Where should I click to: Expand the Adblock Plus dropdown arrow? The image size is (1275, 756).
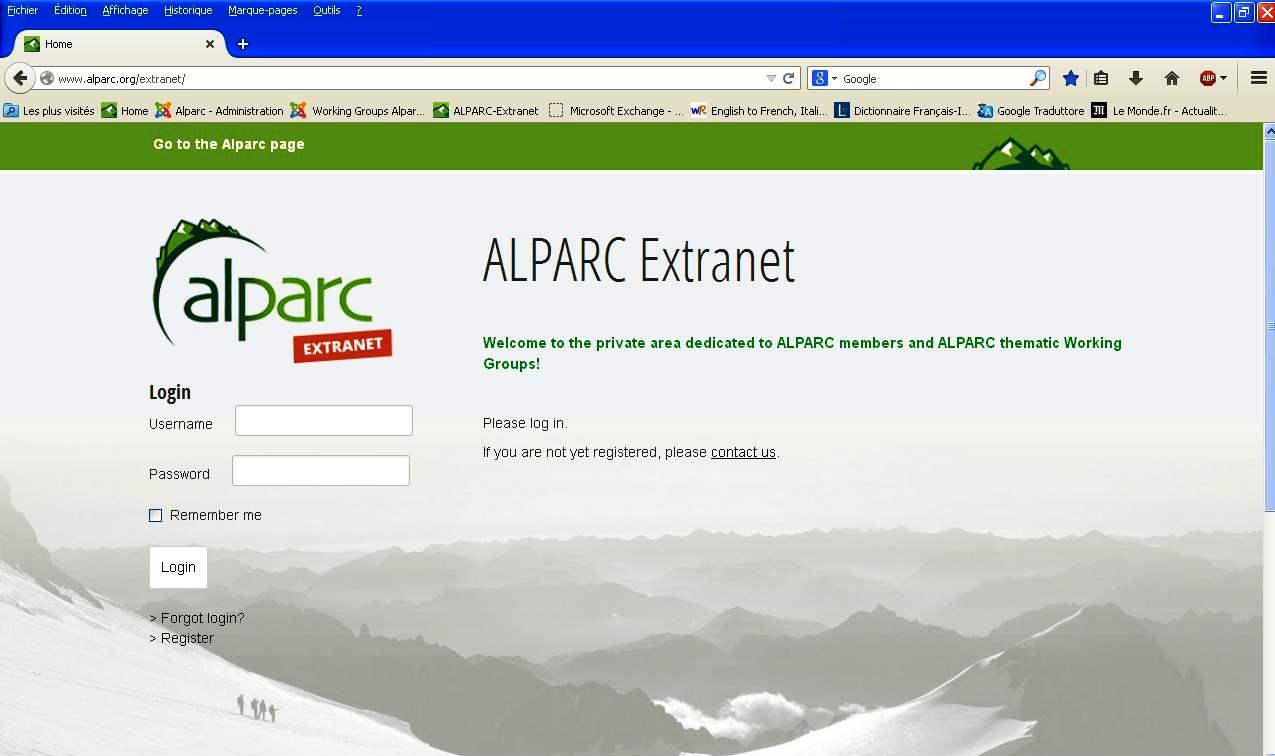[1223, 78]
